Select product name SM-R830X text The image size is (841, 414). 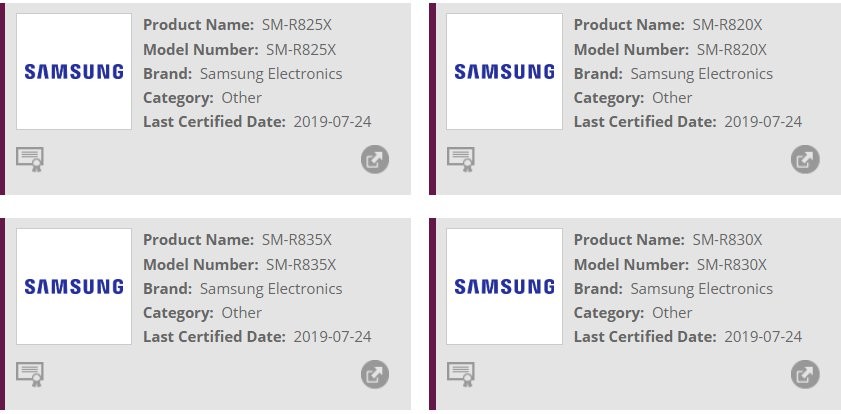pyautogui.click(x=727, y=240)
